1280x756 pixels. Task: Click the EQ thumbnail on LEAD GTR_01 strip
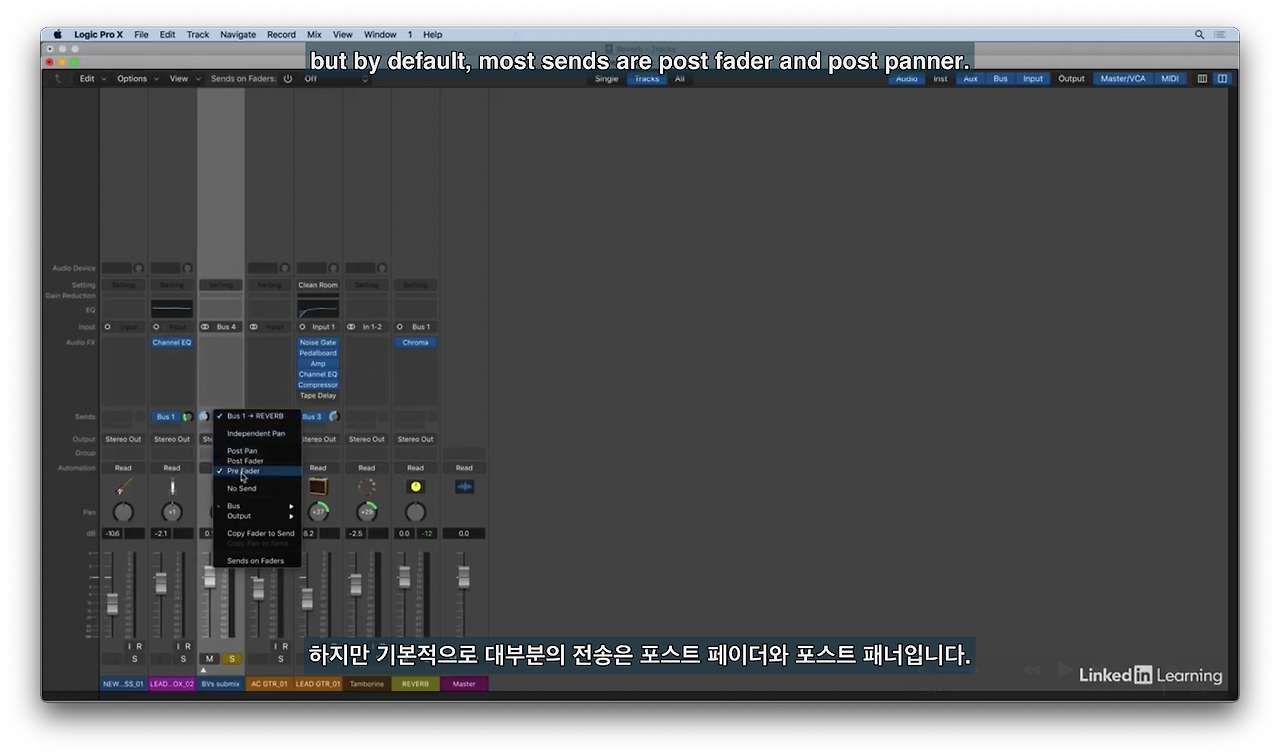318,309
